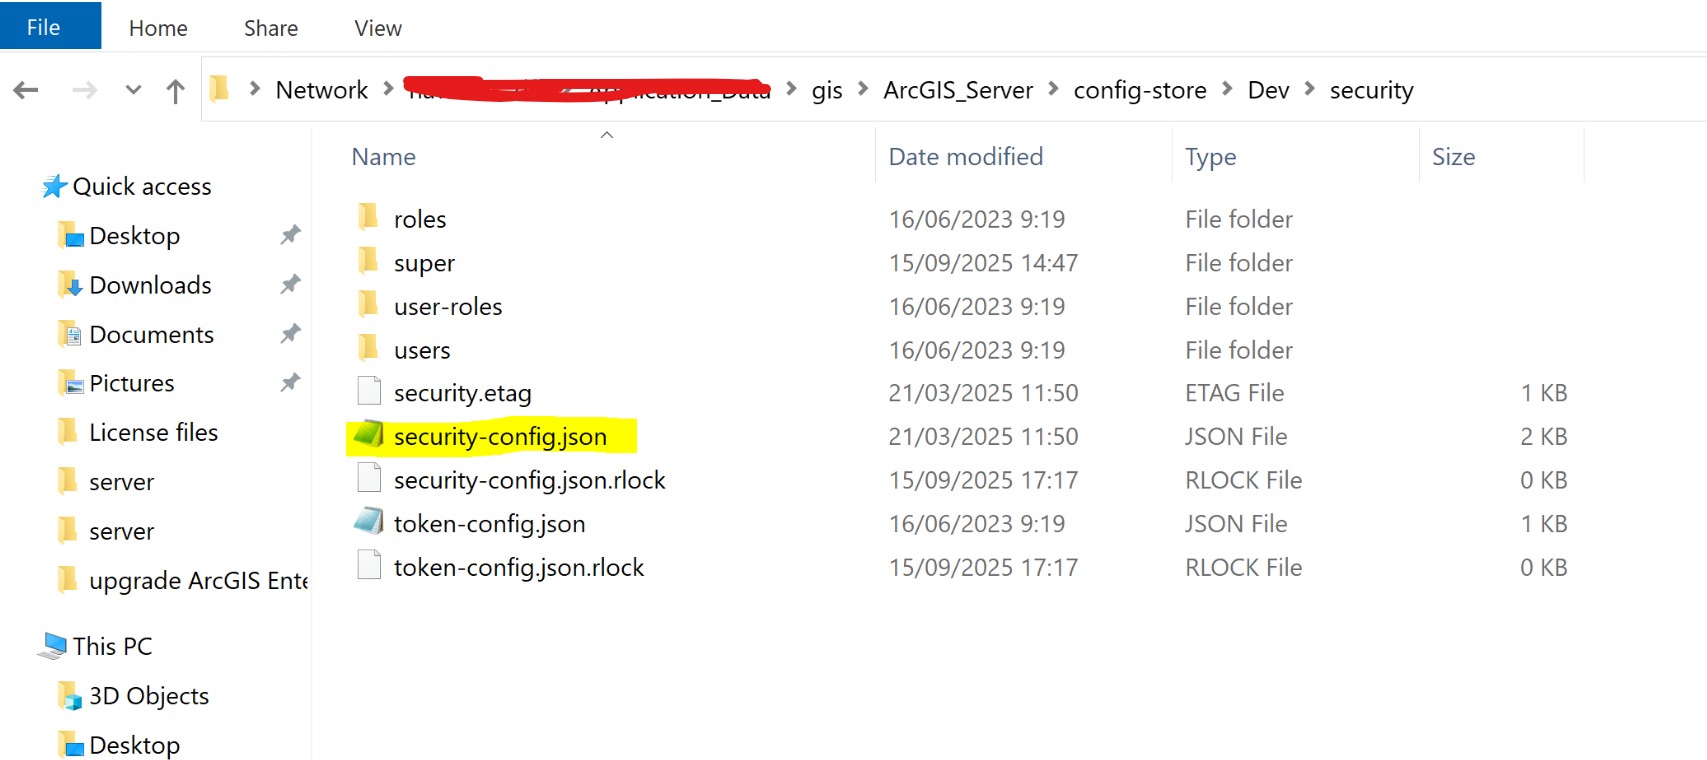Expand the recent locations dropdown arrow
This screenshot has height=760, width=1707.
133,89
